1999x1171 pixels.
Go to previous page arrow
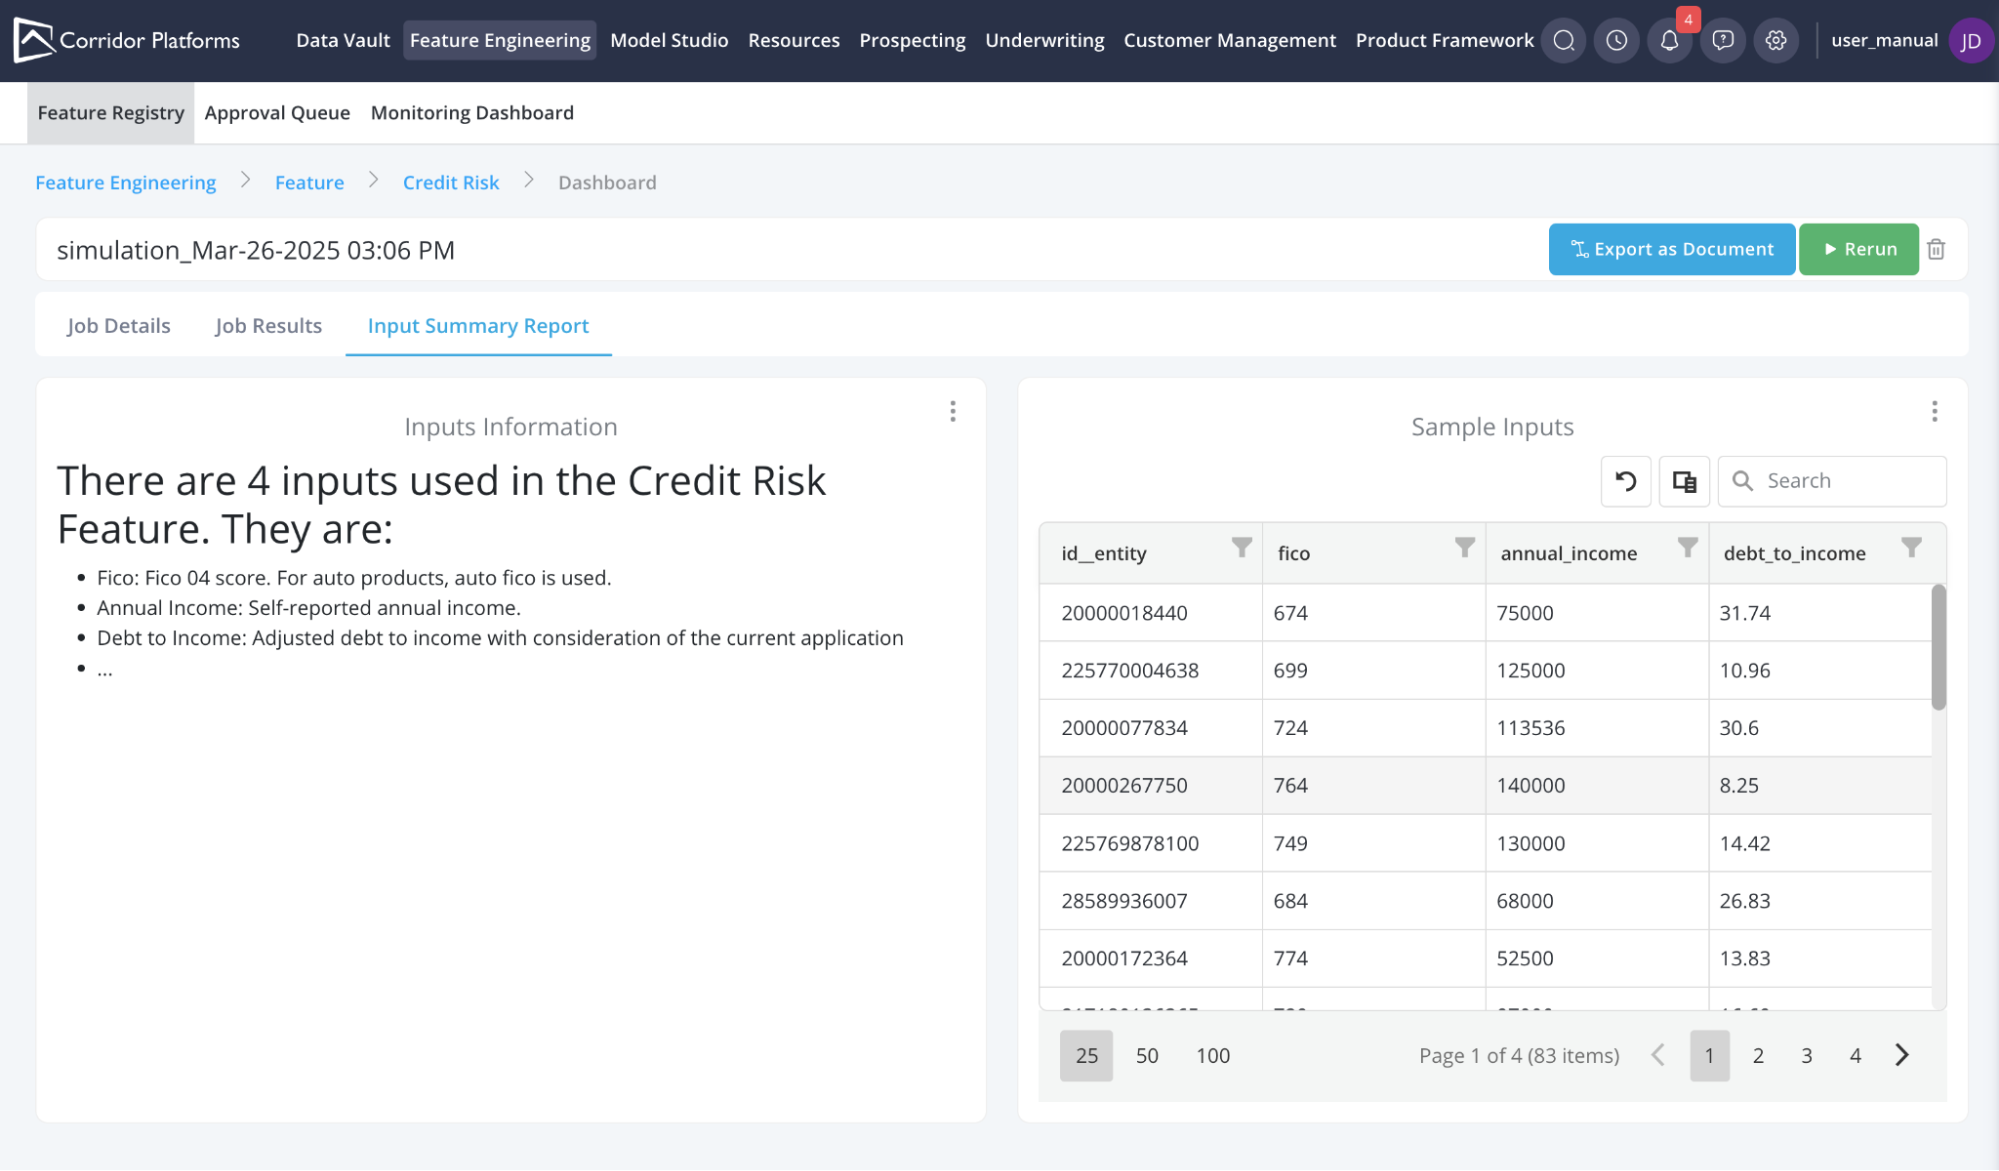coord(1659,1055)
